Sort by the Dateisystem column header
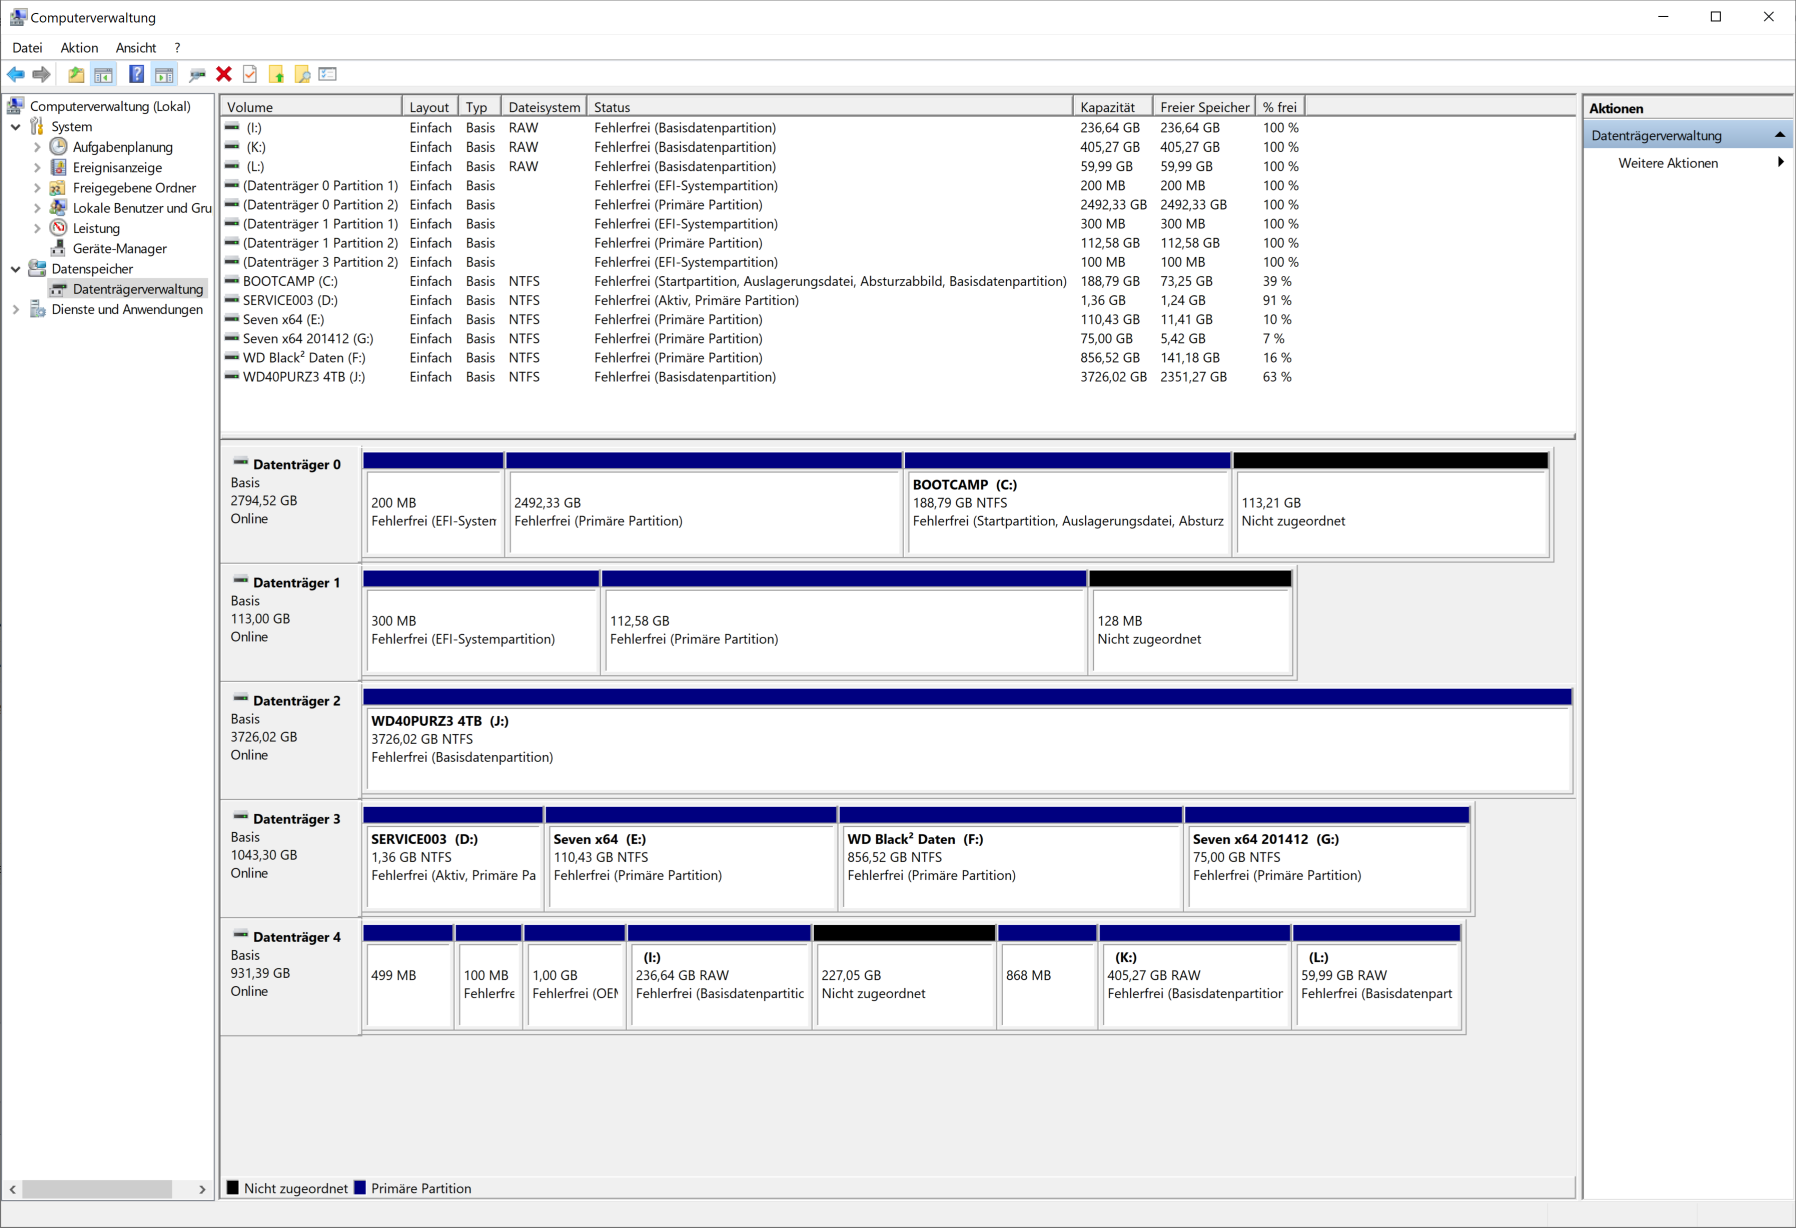 (x=544, y=107)
